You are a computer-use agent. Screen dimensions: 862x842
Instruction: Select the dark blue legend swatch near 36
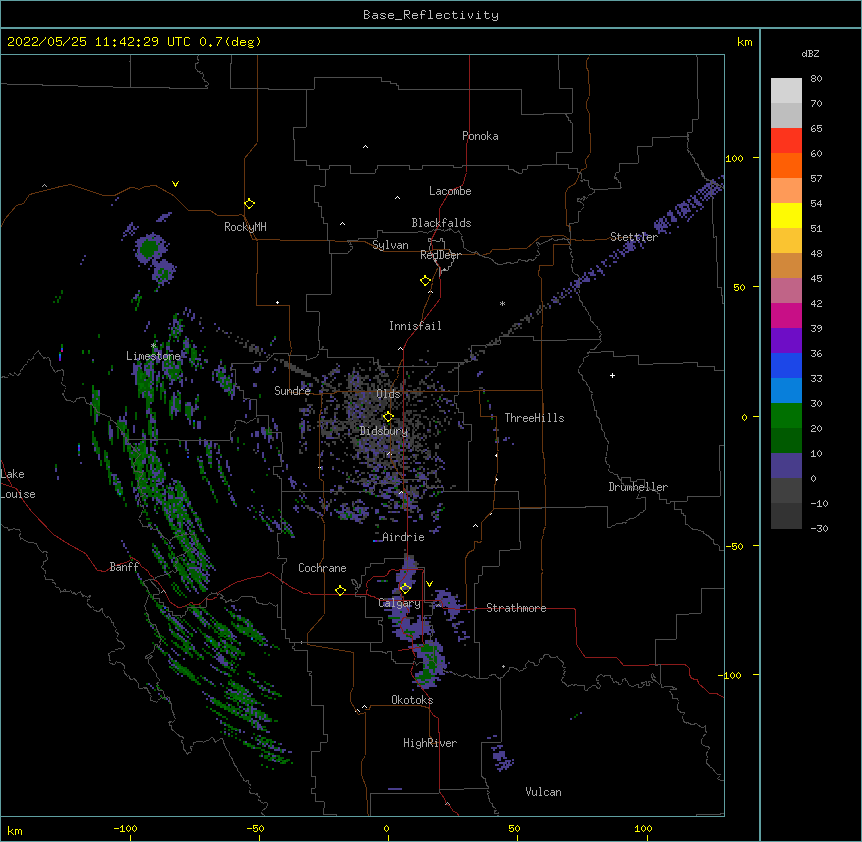tap(786, 365)
